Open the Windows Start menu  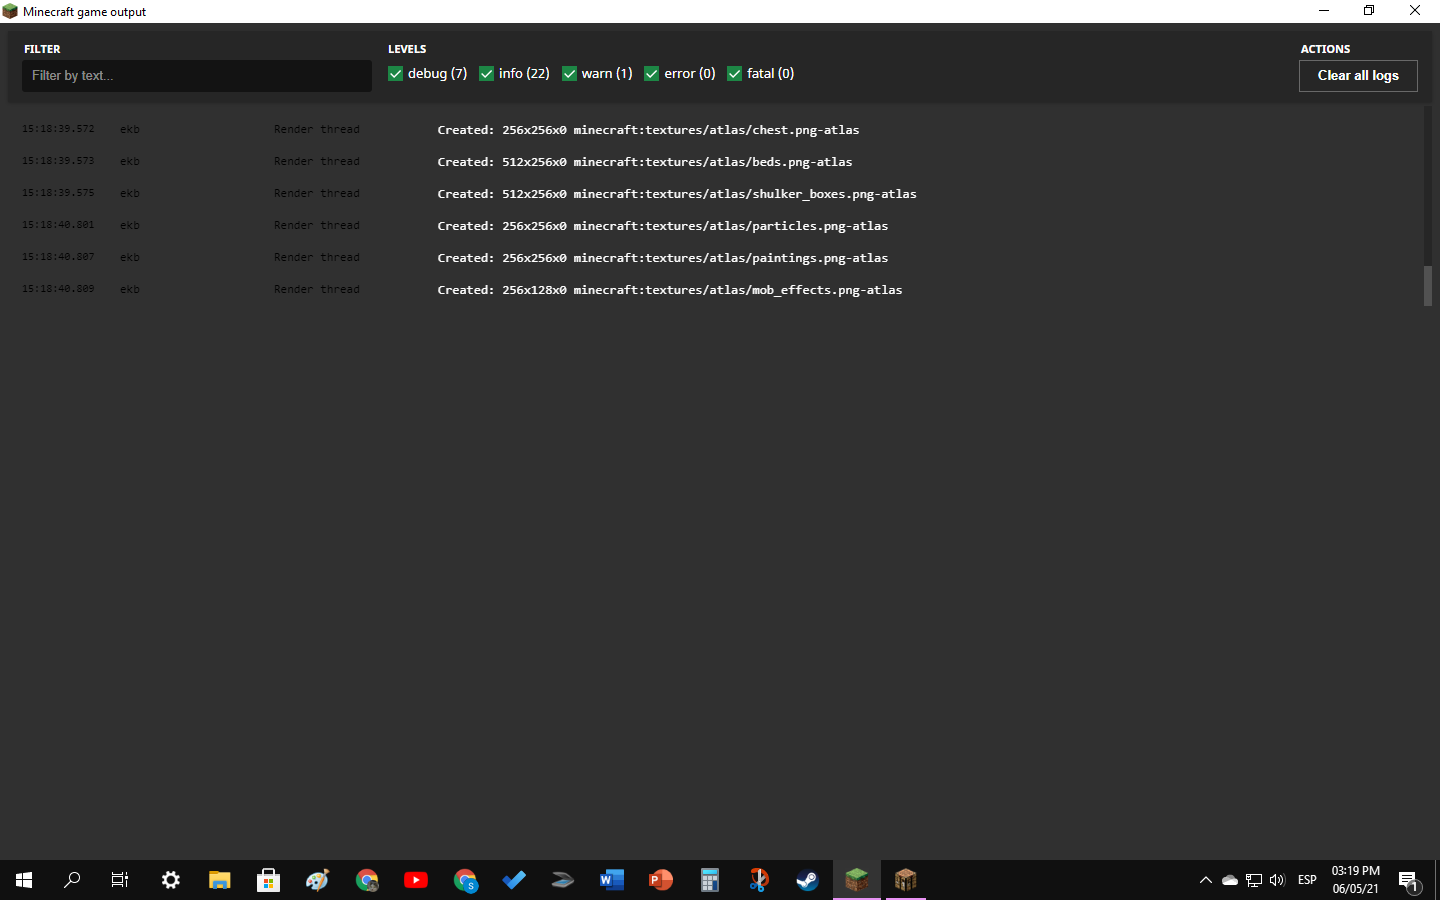pos(24,880)
